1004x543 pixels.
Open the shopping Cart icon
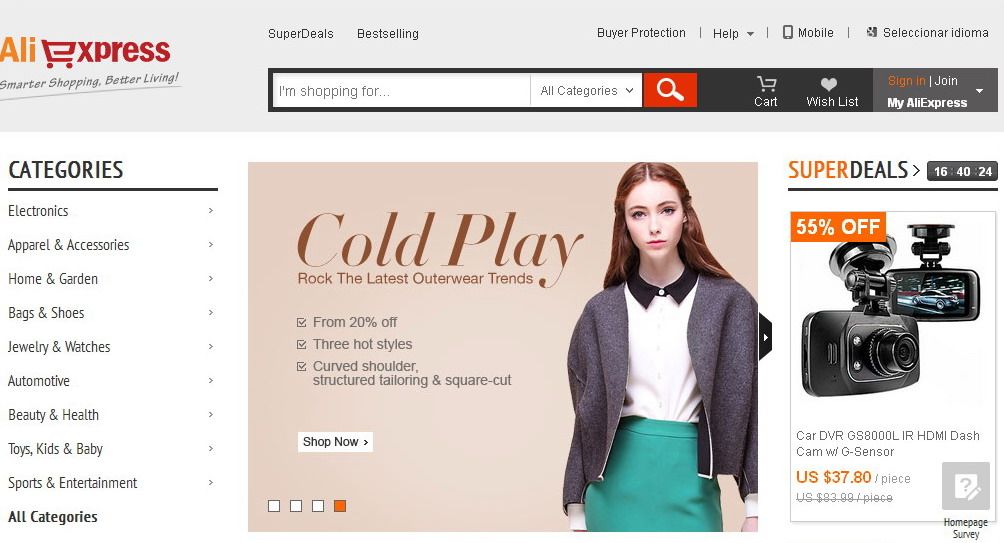pos(766,85)
